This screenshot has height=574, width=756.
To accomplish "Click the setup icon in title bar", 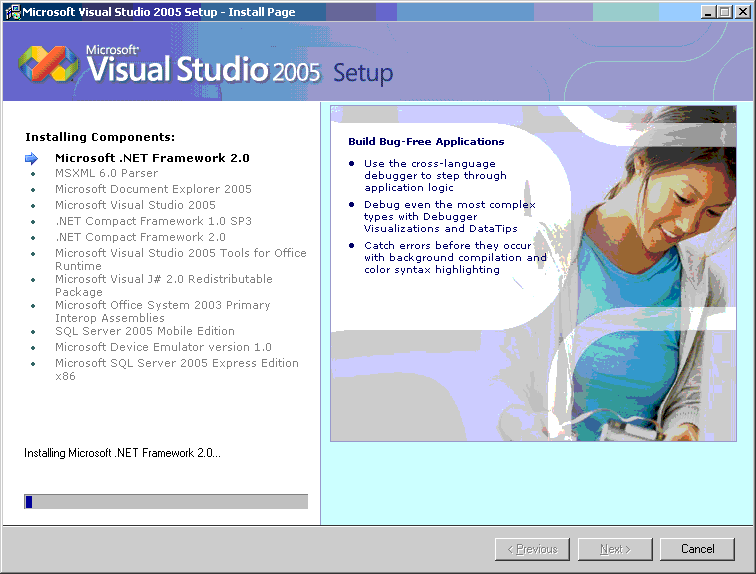I will 13,12.
